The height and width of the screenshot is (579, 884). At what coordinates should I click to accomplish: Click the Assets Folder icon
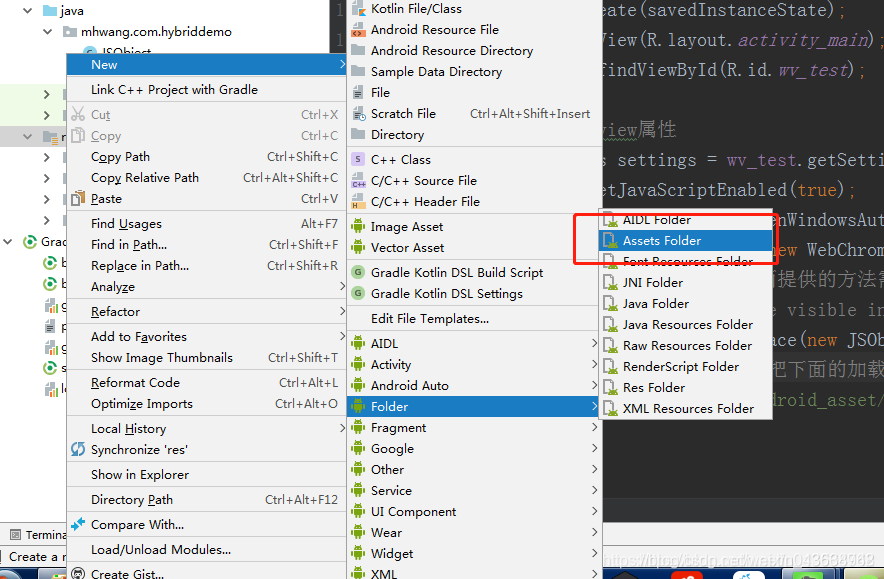point(610,241)
